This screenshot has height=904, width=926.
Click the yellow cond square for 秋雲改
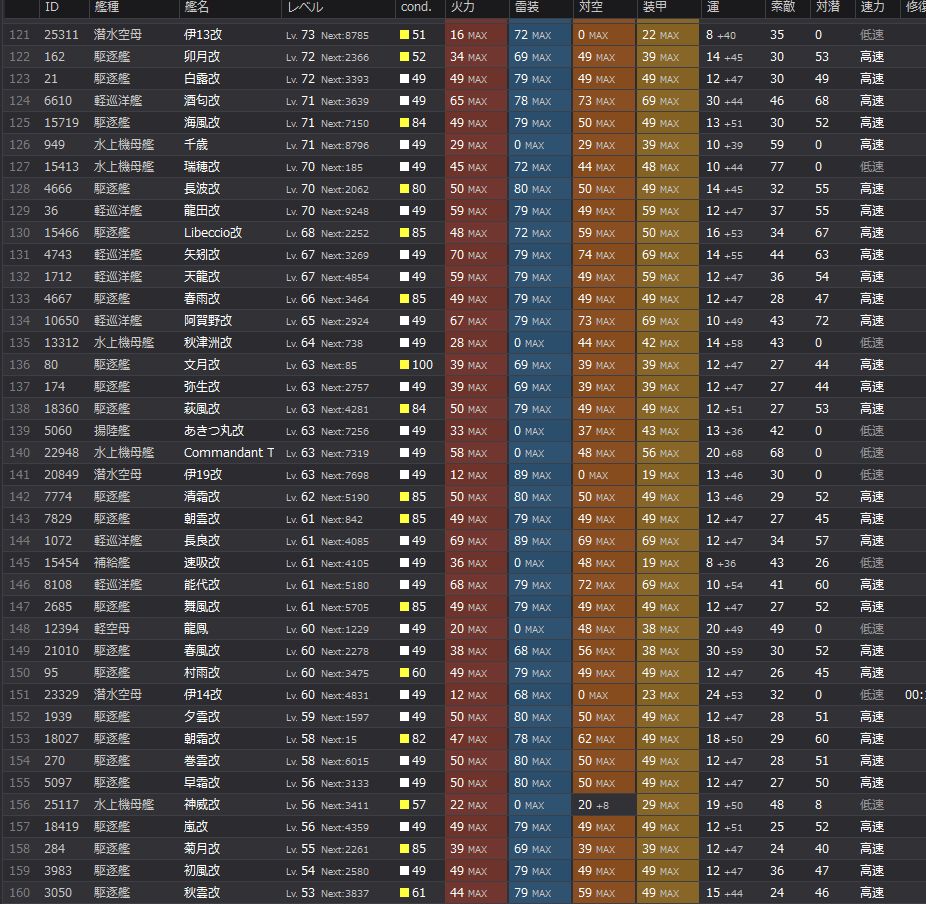click(405, 893)
